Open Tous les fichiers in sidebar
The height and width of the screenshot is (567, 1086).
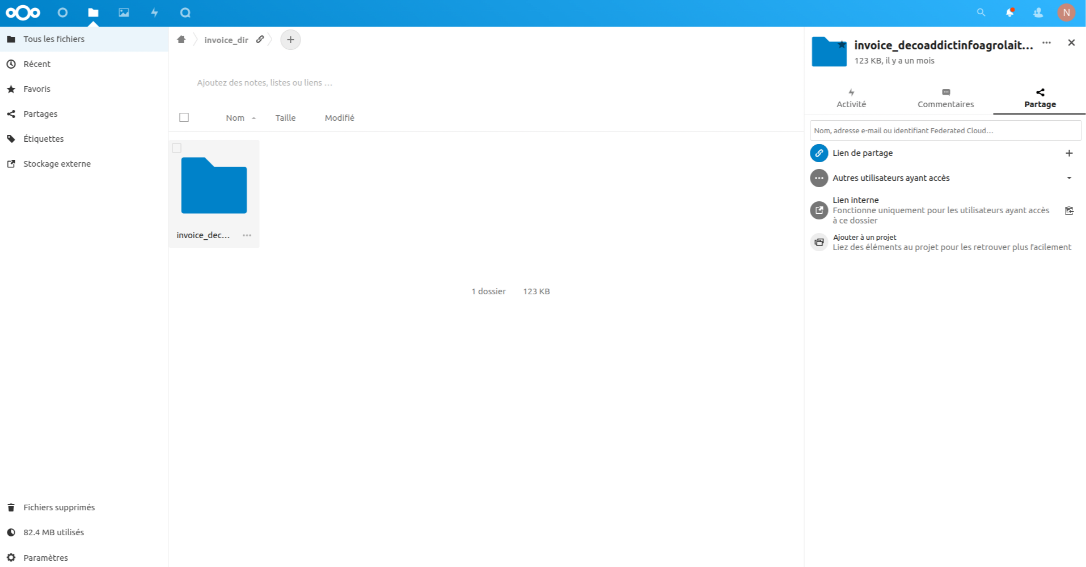tap(84, 39)
